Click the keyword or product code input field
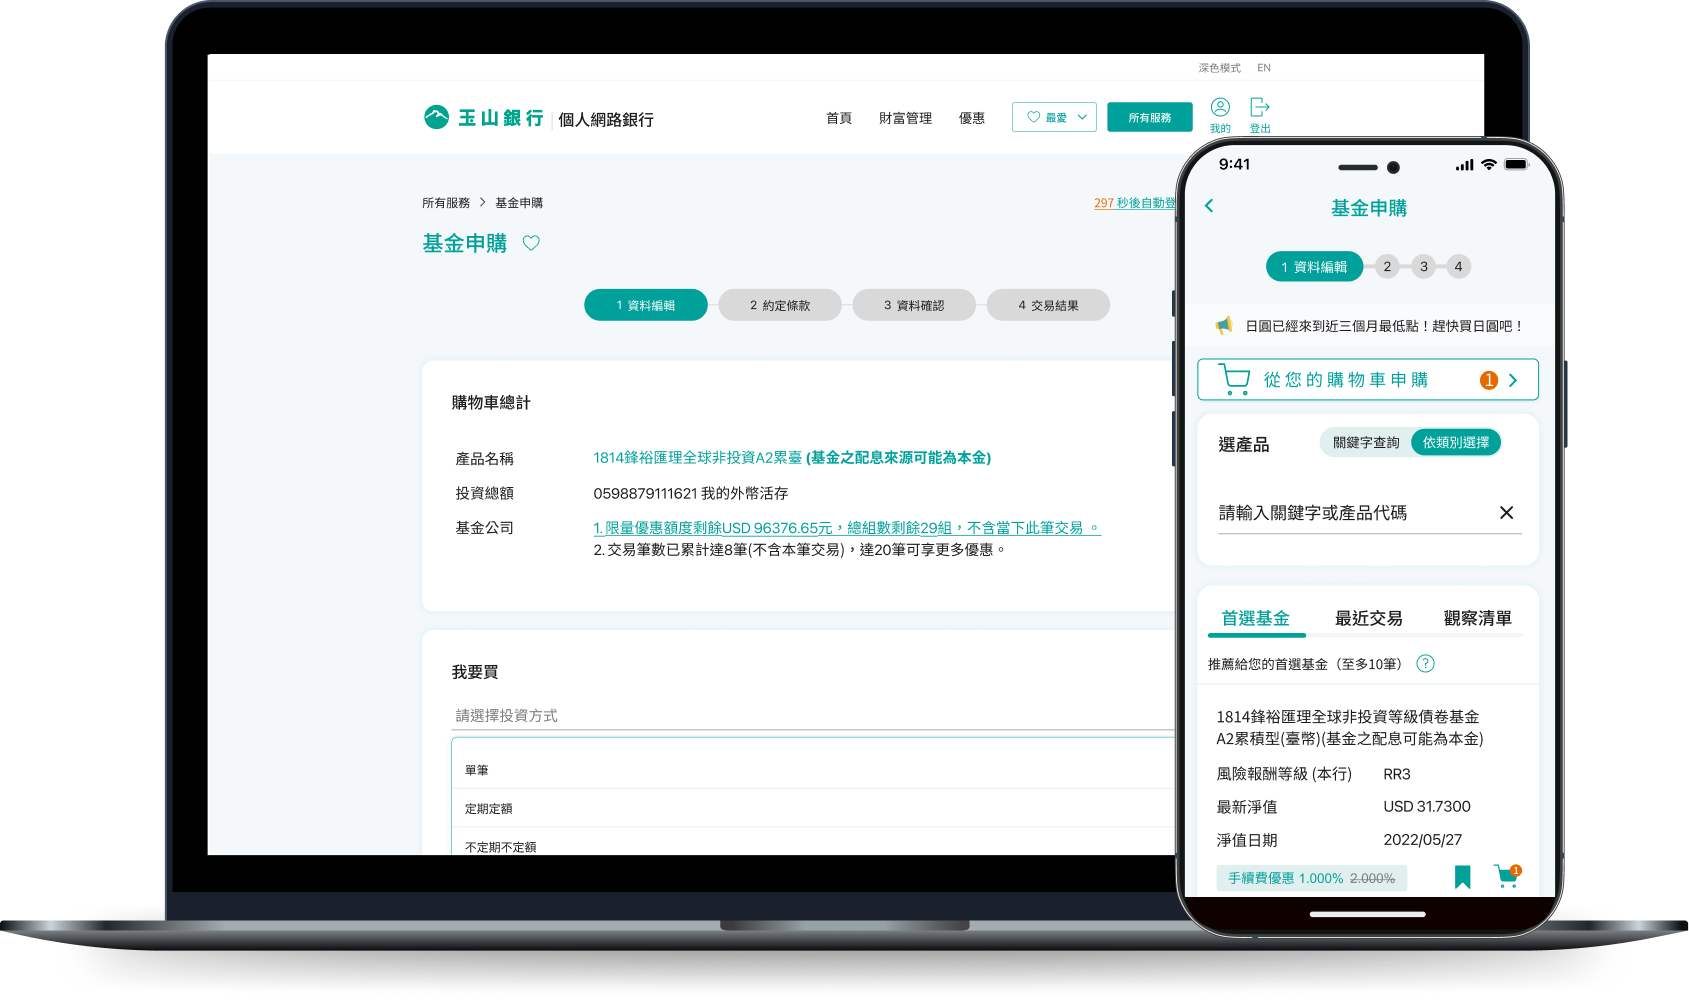The width and height of the screenshot is (1689, 1000). [1350, 513]
